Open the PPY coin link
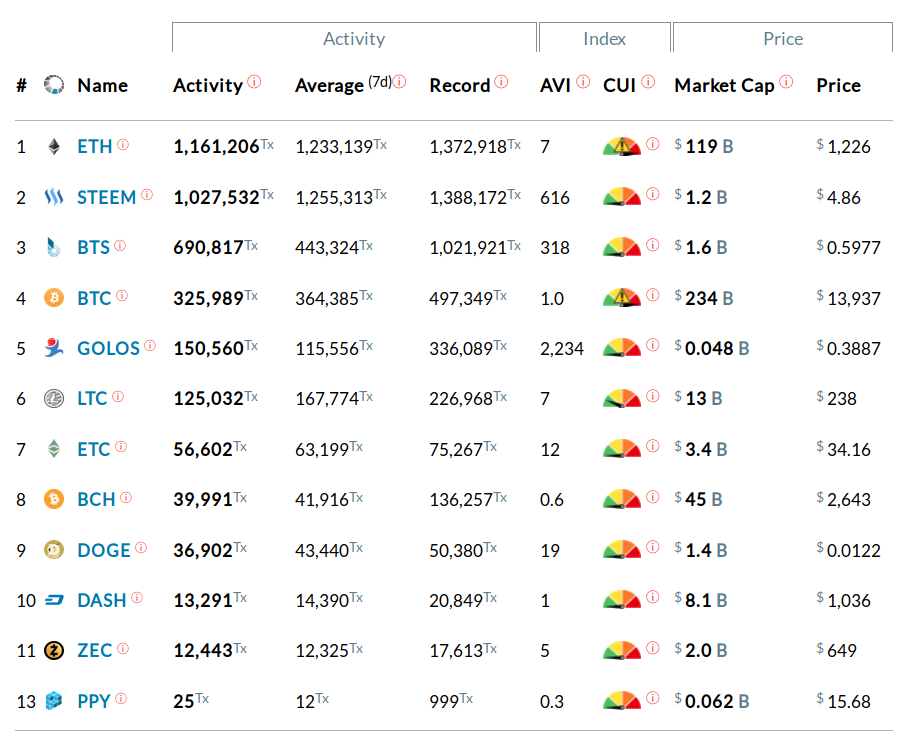905x747 pixels. (x=94, y=701)
